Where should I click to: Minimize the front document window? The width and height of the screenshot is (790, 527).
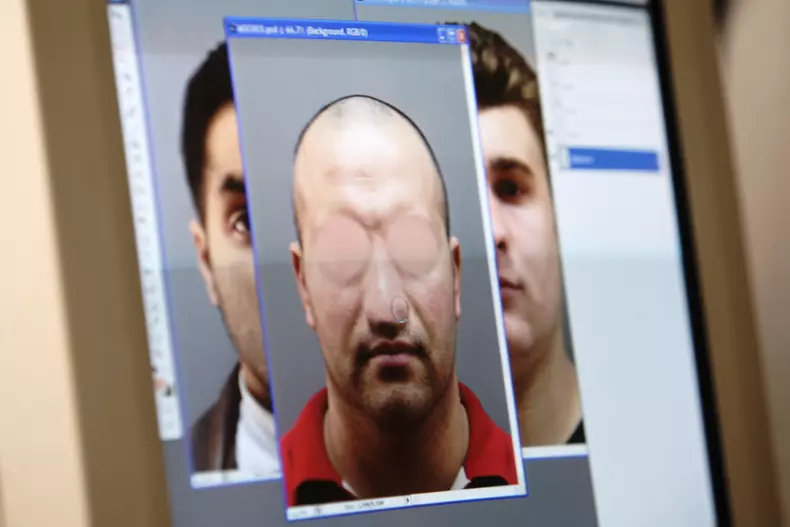pos(441,35)
